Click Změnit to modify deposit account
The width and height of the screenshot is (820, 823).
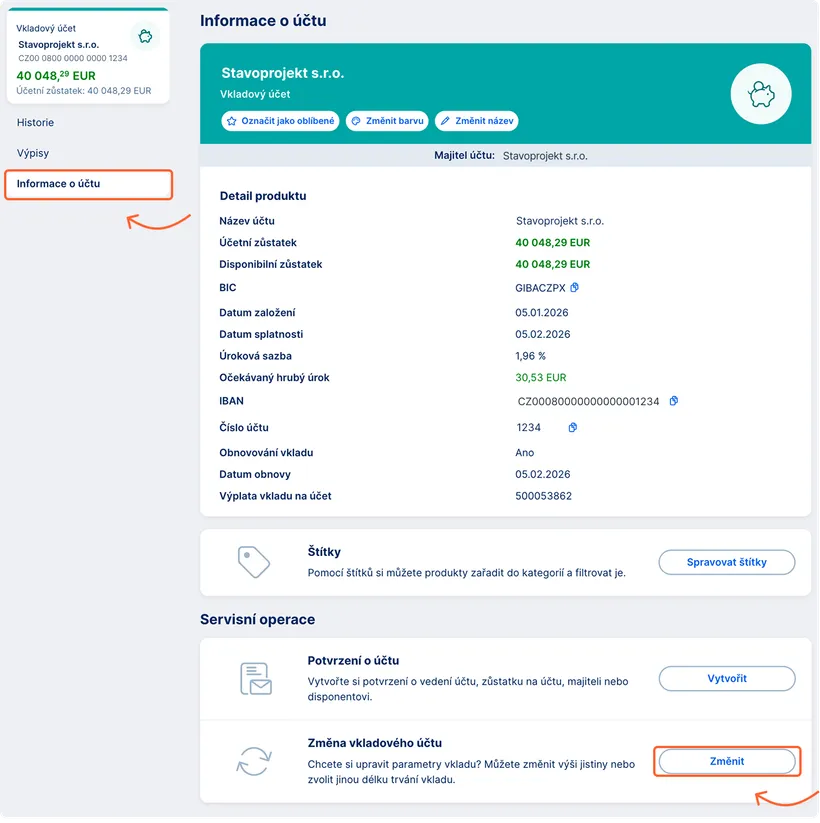pyautogui.click(x=726, y=762)
